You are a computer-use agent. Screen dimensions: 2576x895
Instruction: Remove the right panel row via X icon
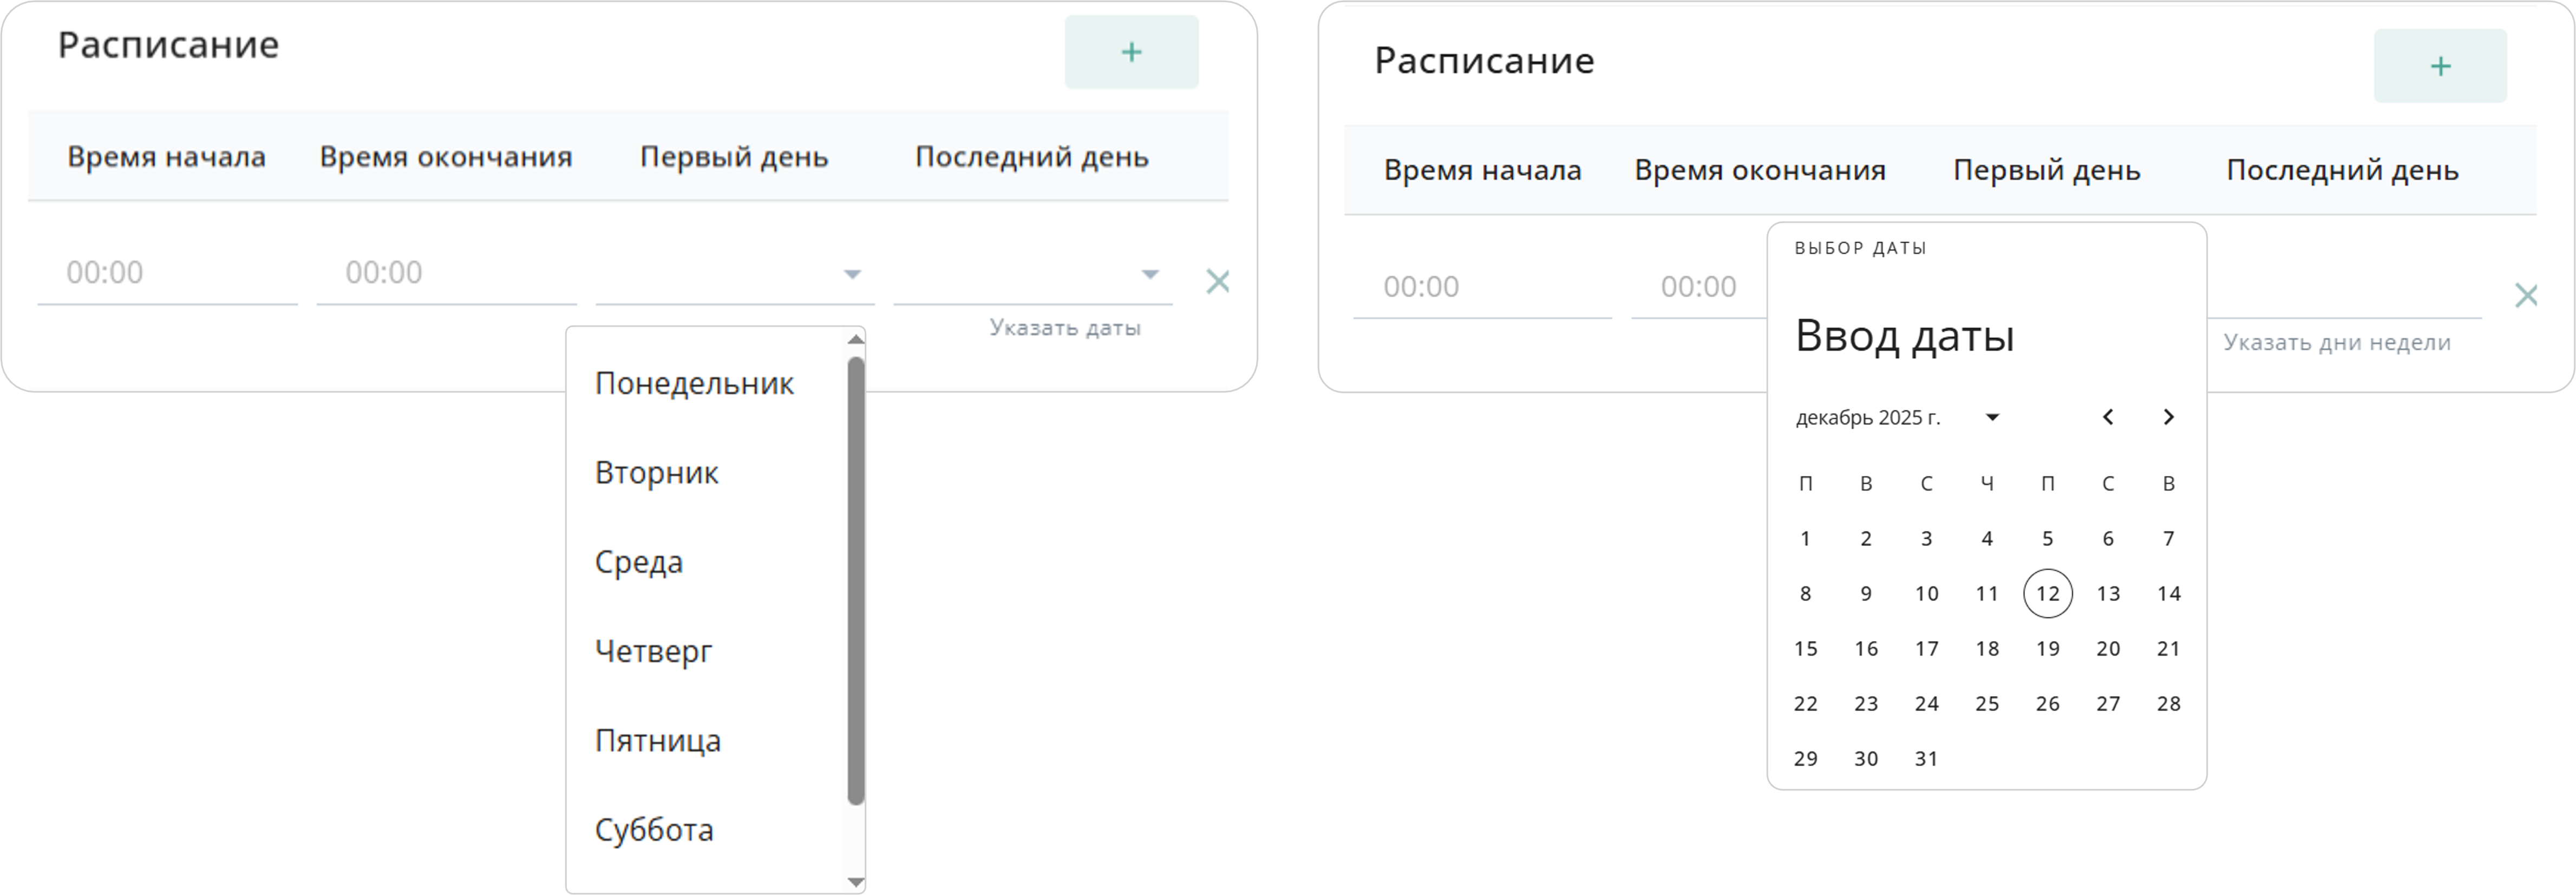pos(2527,295)
